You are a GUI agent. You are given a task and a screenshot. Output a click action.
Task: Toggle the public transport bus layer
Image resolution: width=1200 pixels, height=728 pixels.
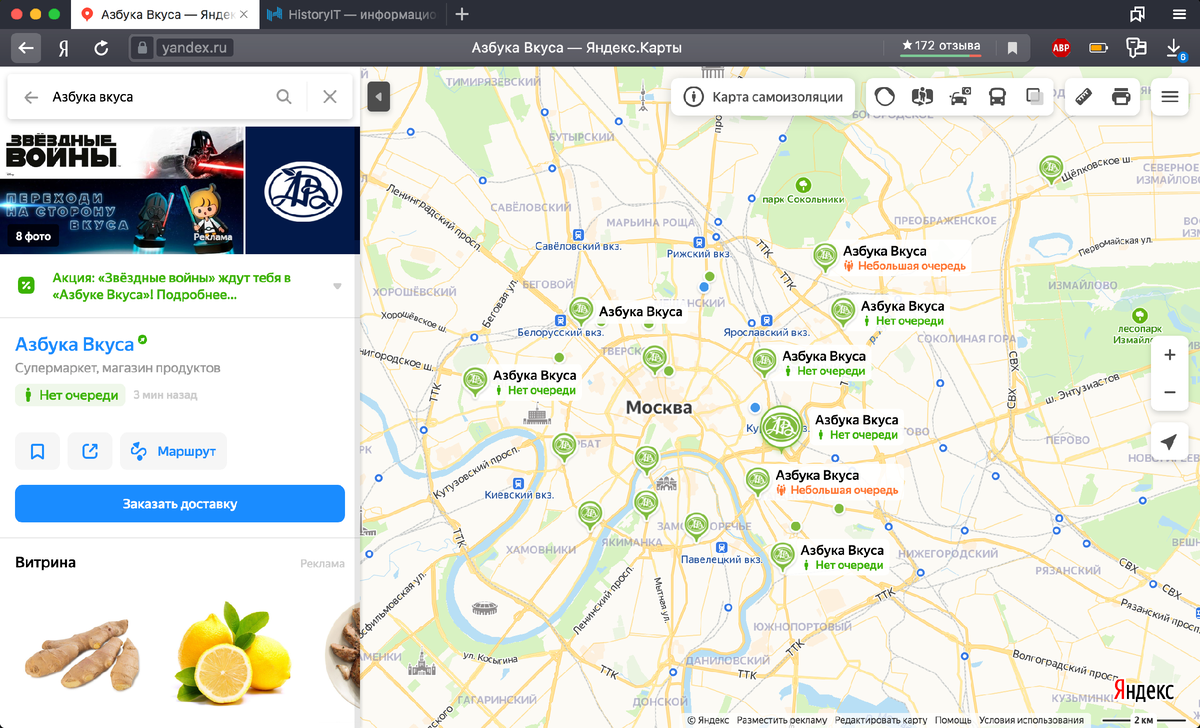coord(997,97)
